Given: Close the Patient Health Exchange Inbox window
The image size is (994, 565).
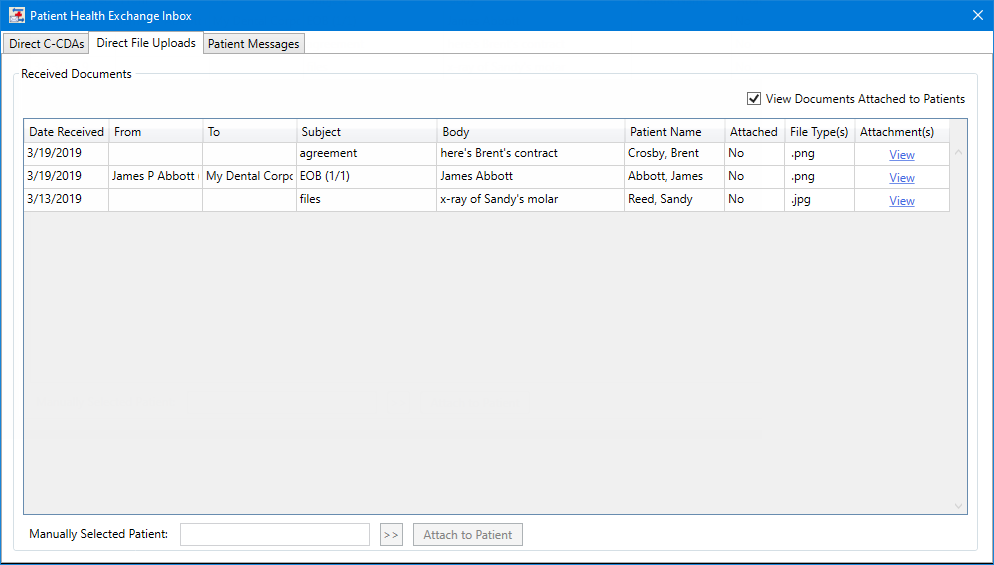Looking at the screenshot, I should pyautogui.click(x=977, y=15).
